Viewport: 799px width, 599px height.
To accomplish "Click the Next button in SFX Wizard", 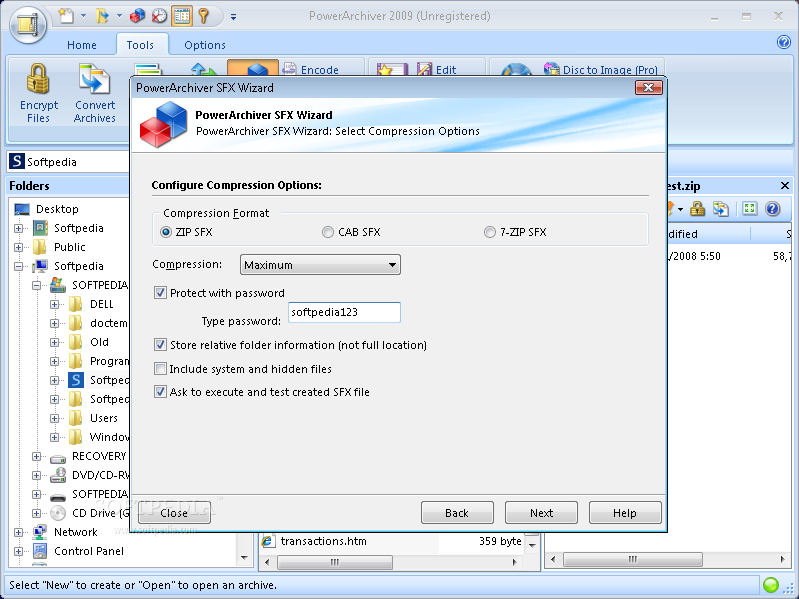I will point(541,512).
